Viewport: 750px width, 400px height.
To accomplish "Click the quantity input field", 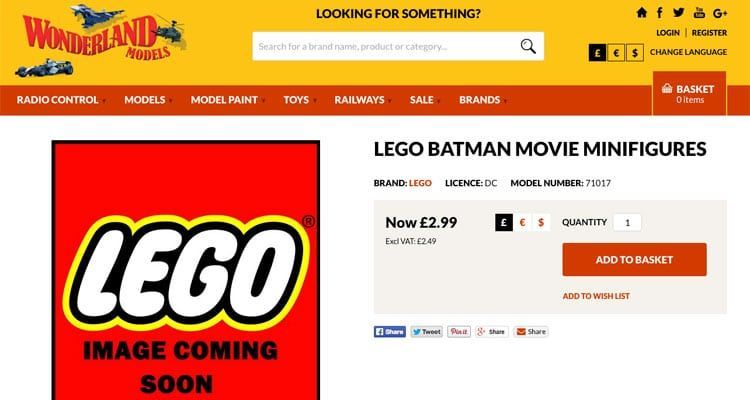I will tap(627, 223).
